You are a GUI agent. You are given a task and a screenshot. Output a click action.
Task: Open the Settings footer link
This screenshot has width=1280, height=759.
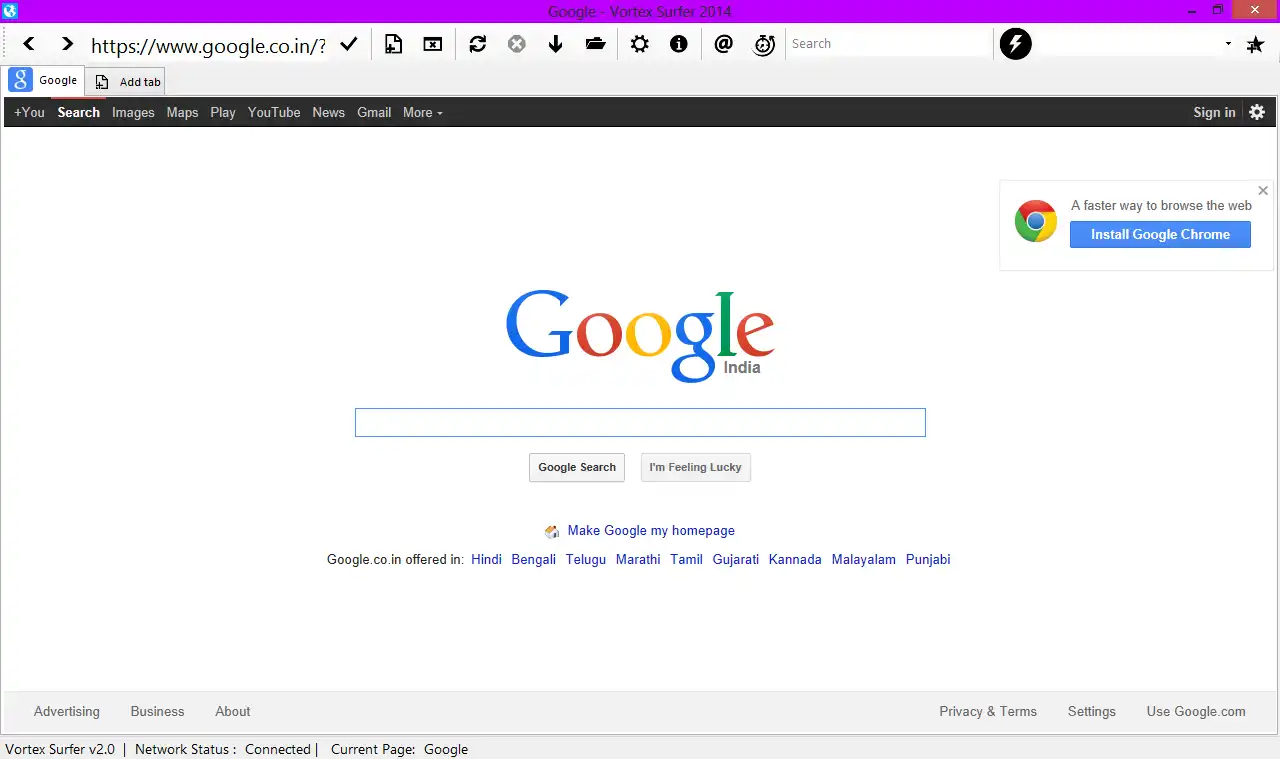[x=1091, y=711]
